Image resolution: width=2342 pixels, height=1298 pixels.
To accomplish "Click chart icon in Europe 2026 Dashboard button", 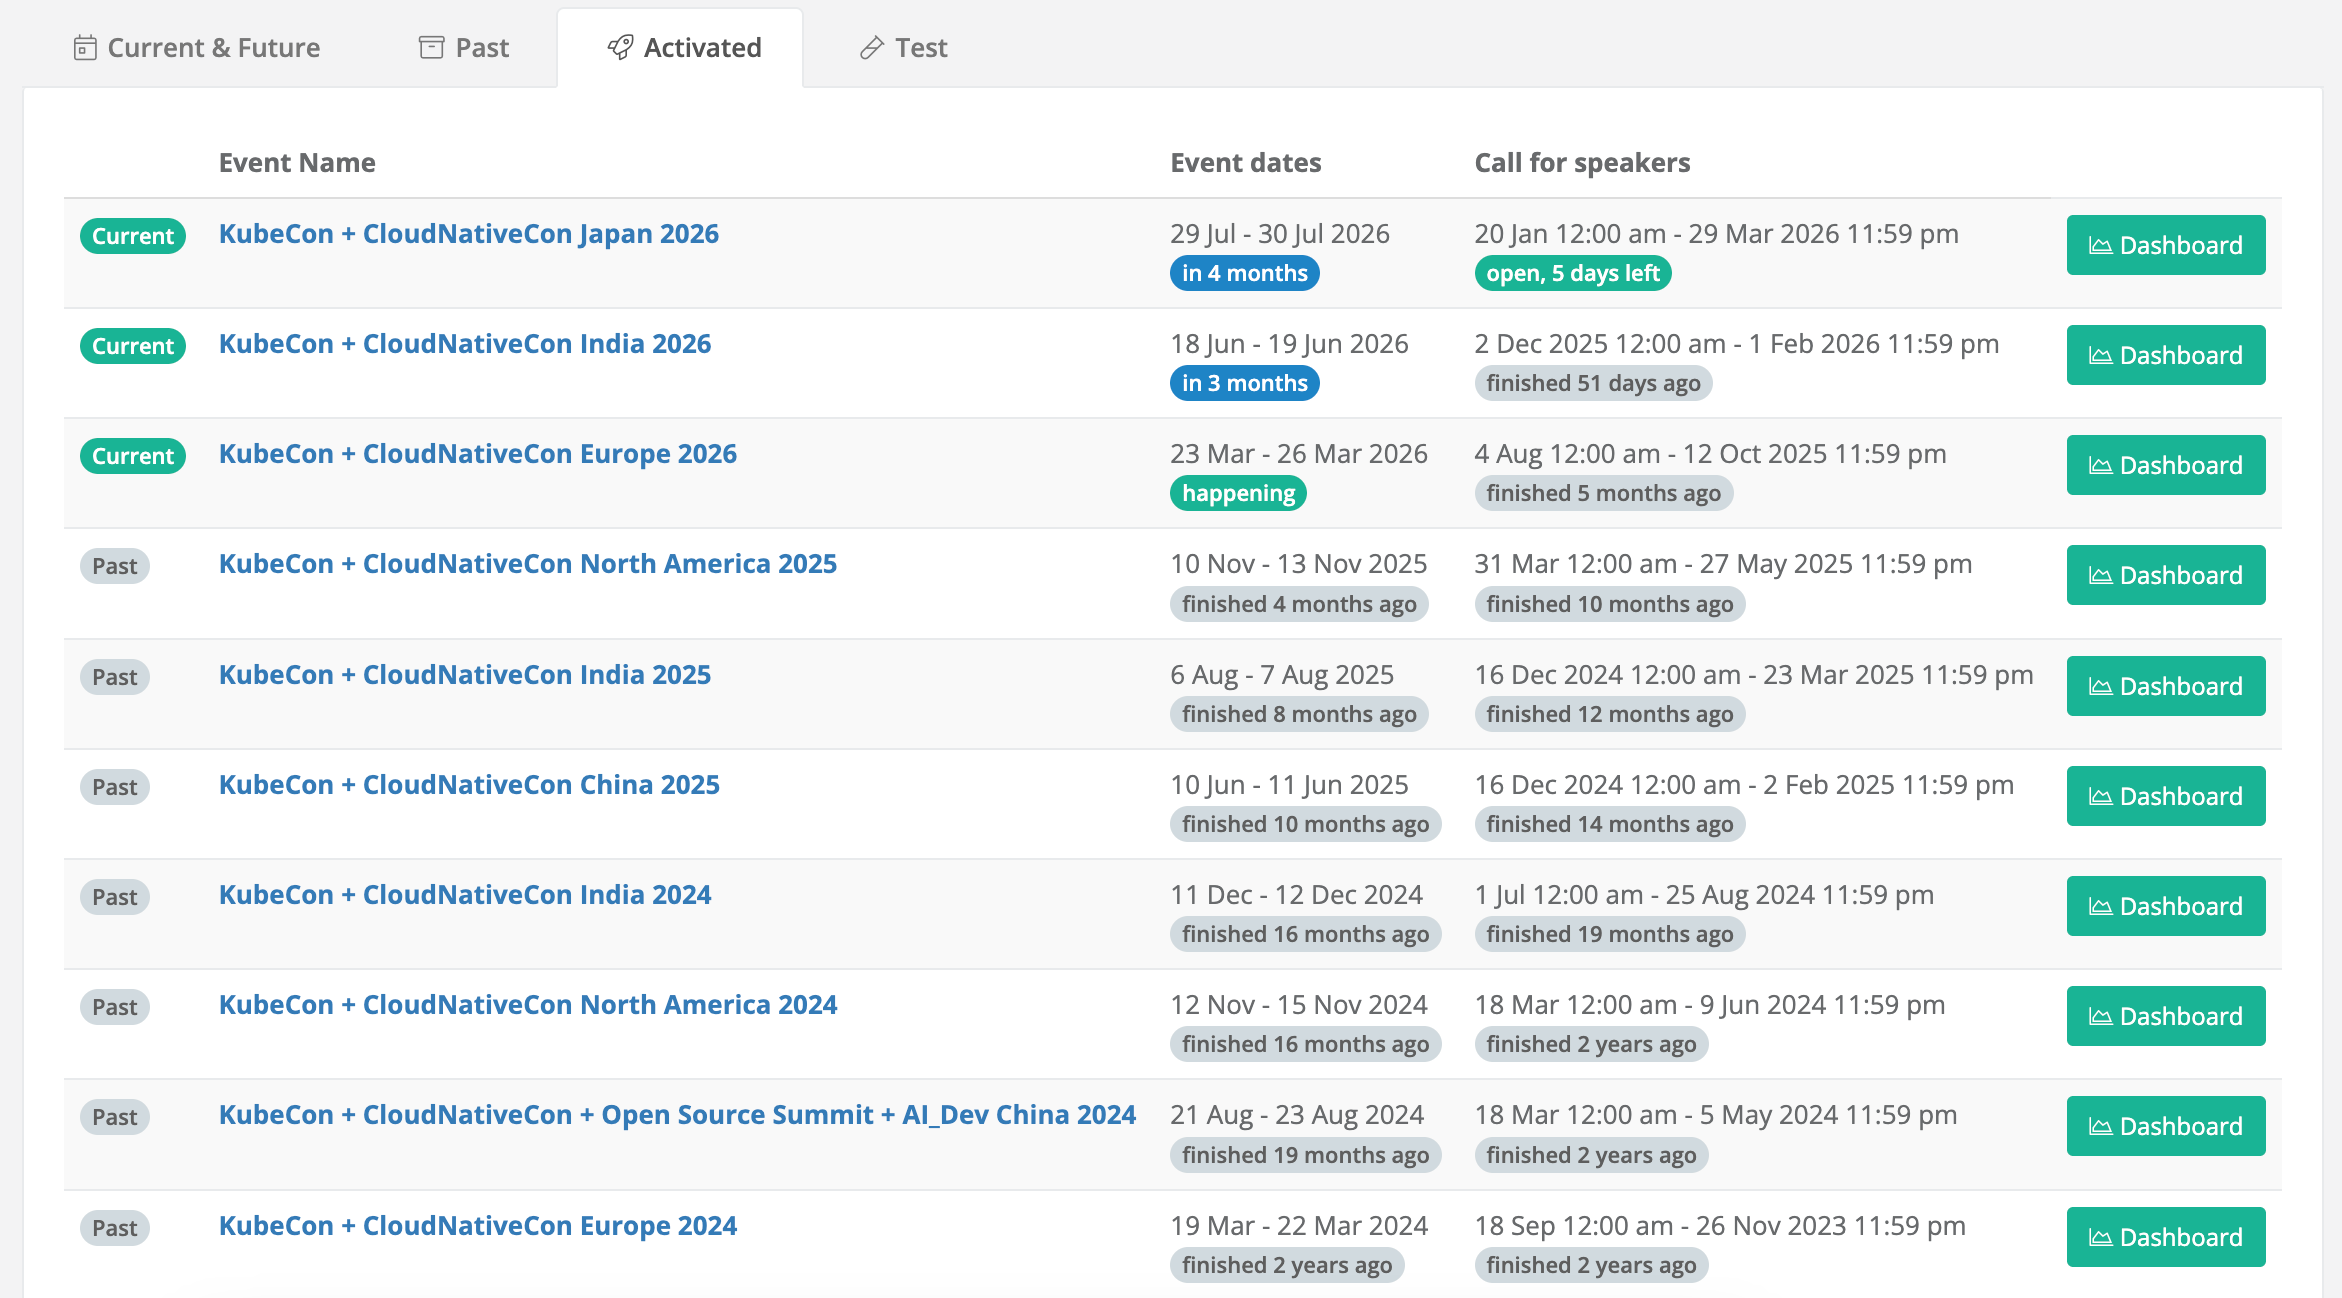I will point(2100,466).
